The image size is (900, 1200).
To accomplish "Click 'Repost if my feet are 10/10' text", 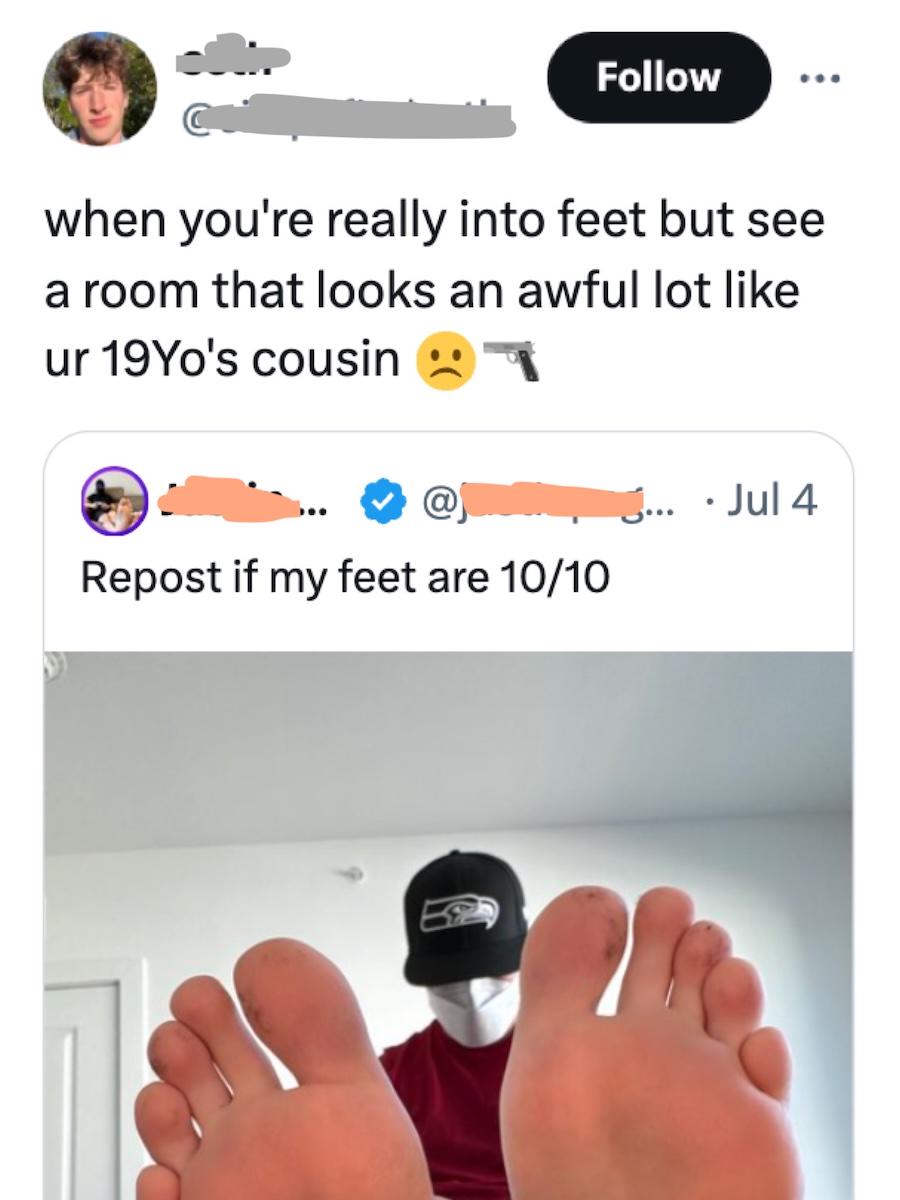I will point(344,578).
